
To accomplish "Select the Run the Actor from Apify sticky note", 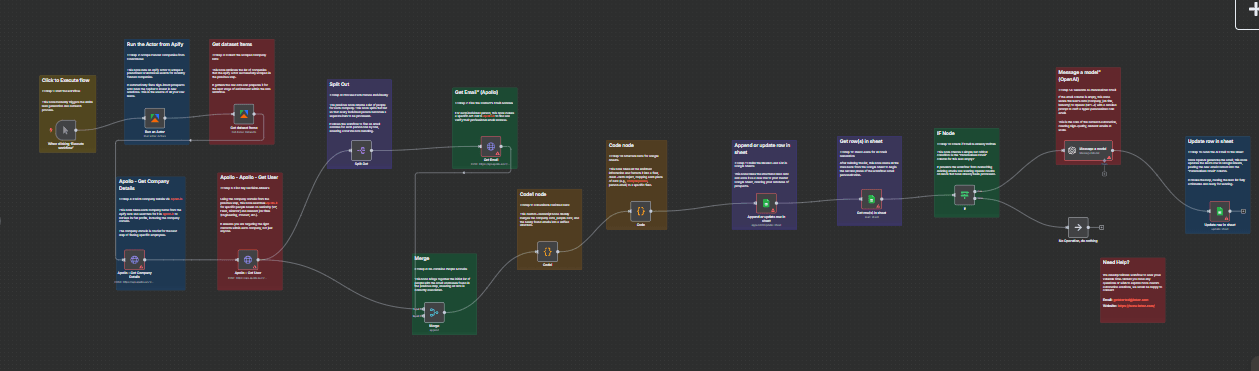I will [x=157, y=92].
